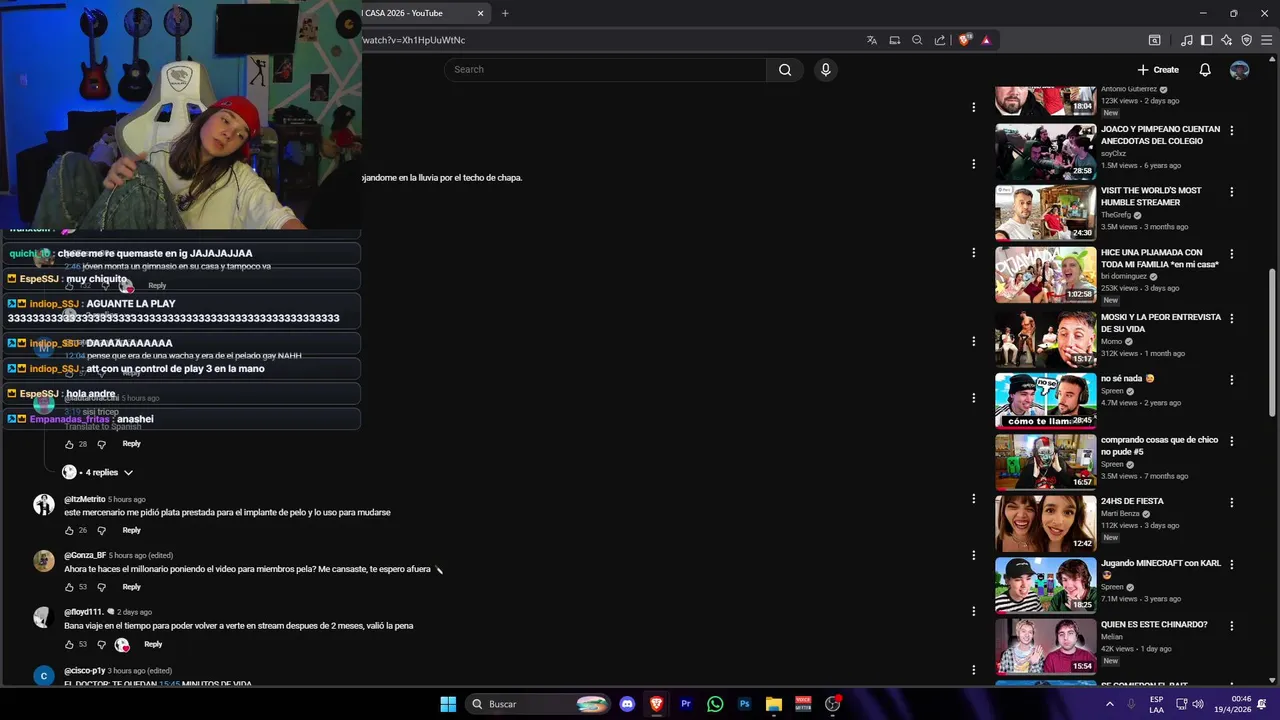Click the Create button on YouTube
Image resolution: width=1280 pixels, height=720 pixels.
(1158, 70)
